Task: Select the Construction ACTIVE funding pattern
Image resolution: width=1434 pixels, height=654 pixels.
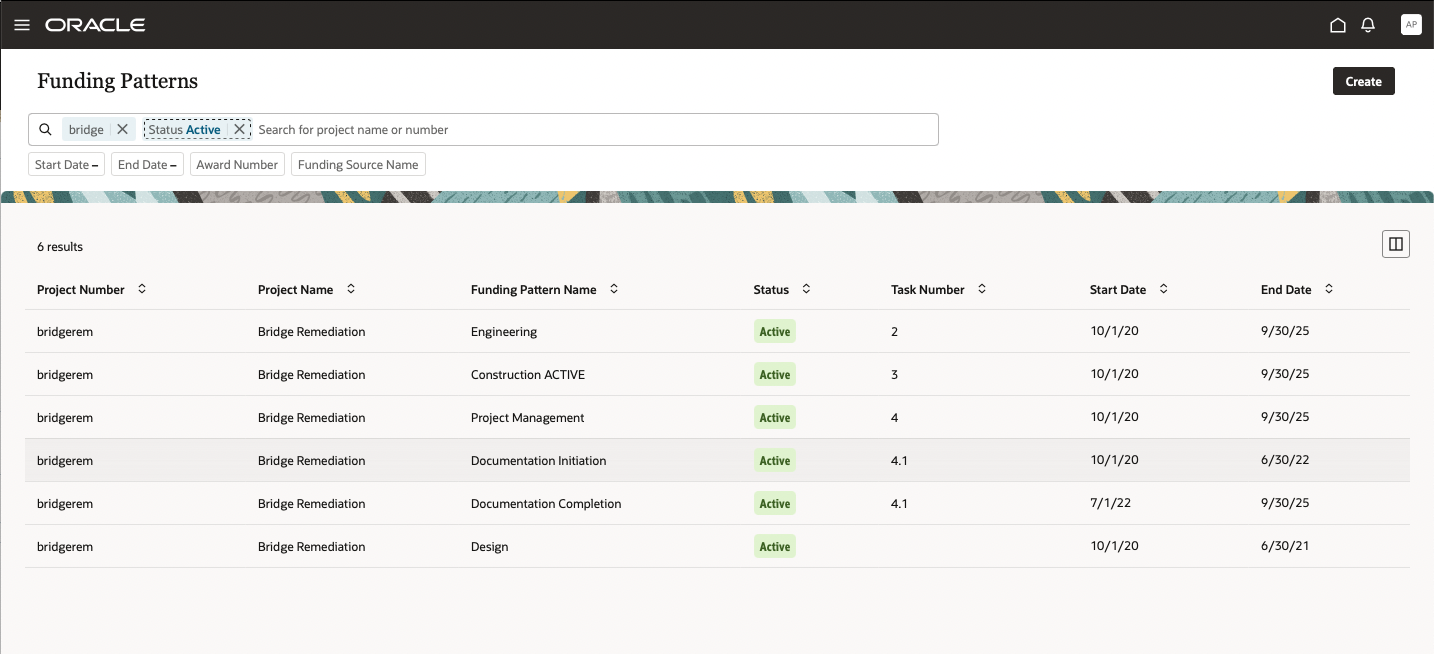Action: [x=527, y=374]
